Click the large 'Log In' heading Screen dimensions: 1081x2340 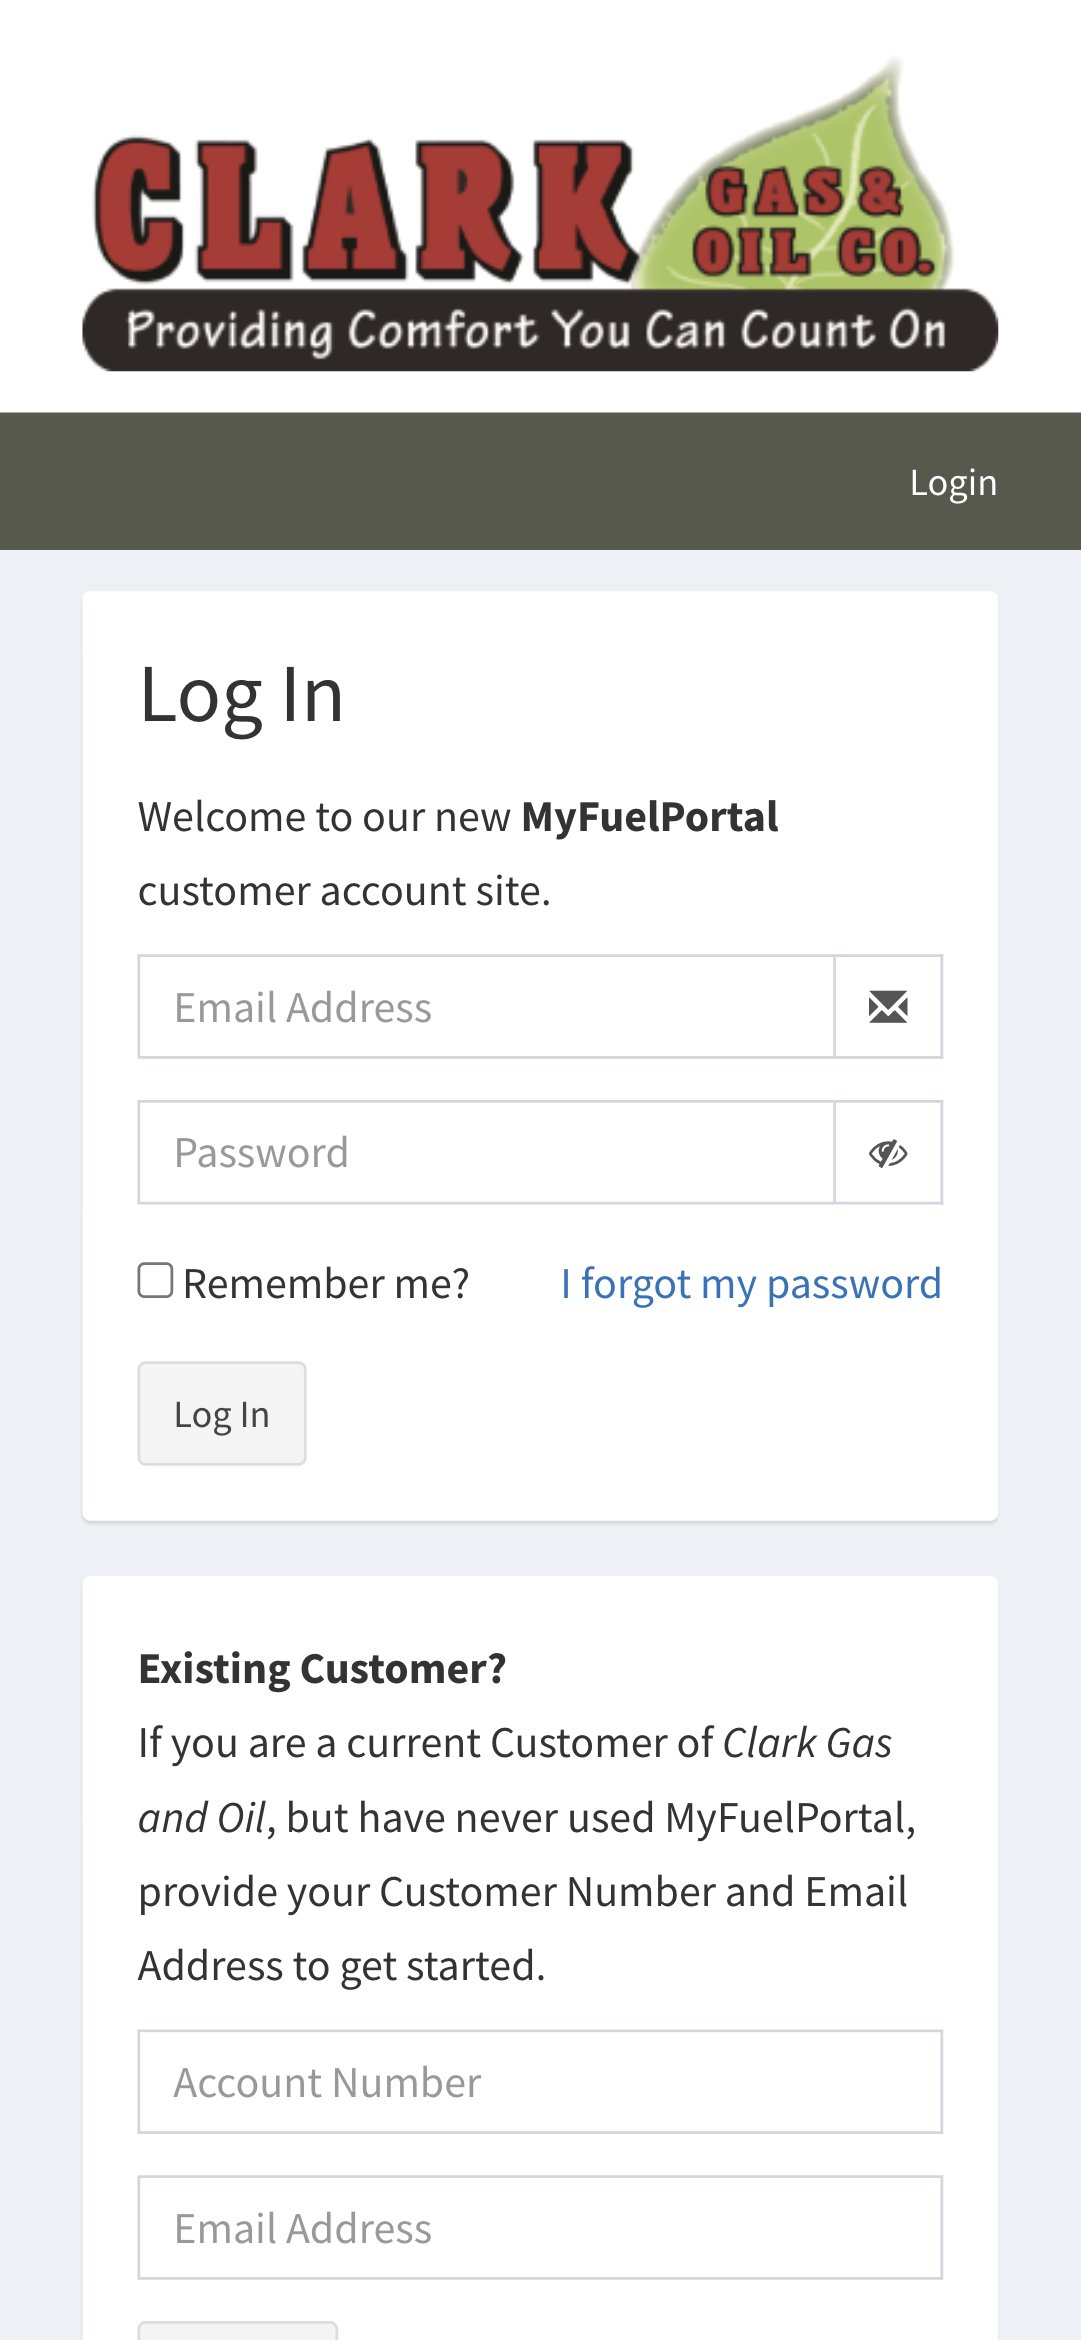pyautogui.click(x=241, y=695)
